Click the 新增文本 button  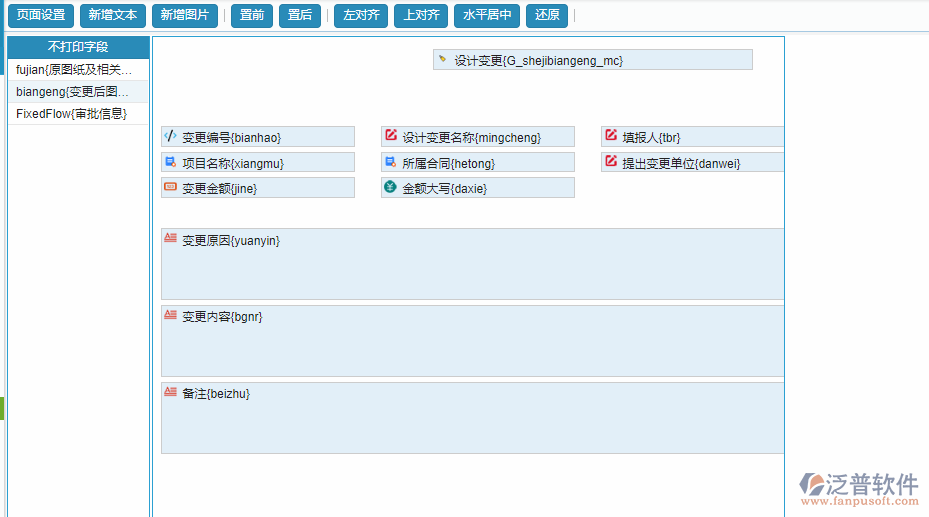click(x=112, y=15)
